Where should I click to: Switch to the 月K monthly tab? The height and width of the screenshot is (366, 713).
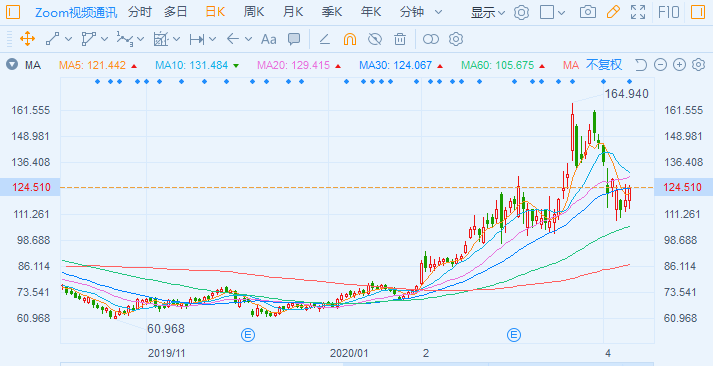[293, 12]
